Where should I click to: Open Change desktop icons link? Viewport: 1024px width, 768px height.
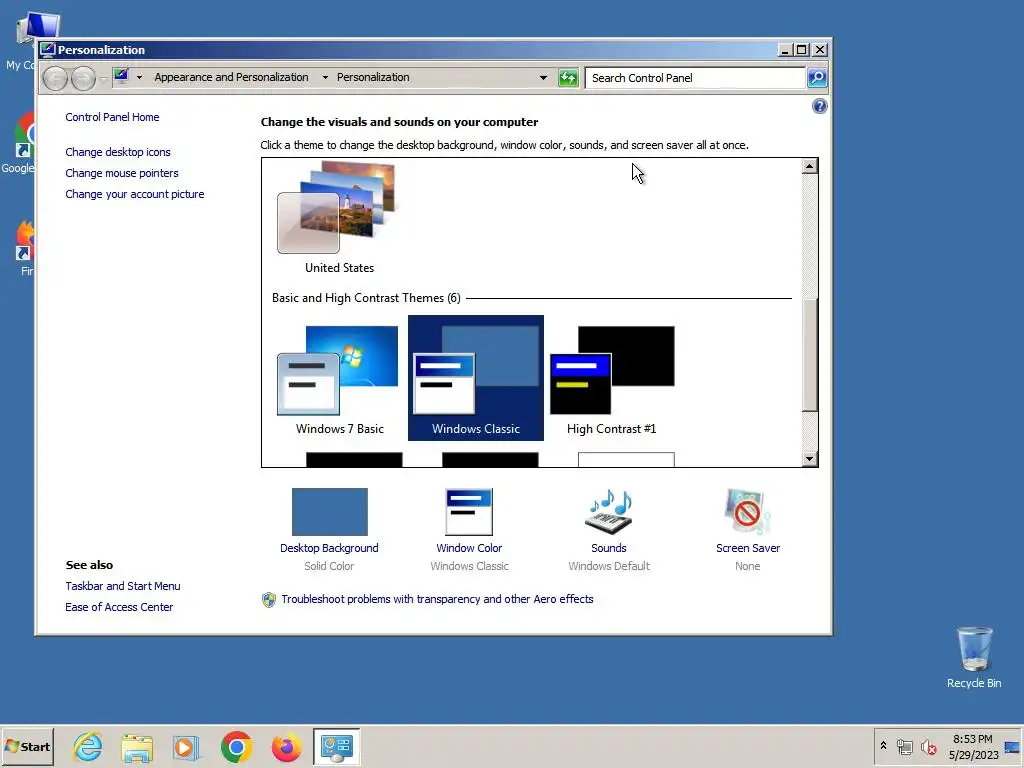coord(118,152)
